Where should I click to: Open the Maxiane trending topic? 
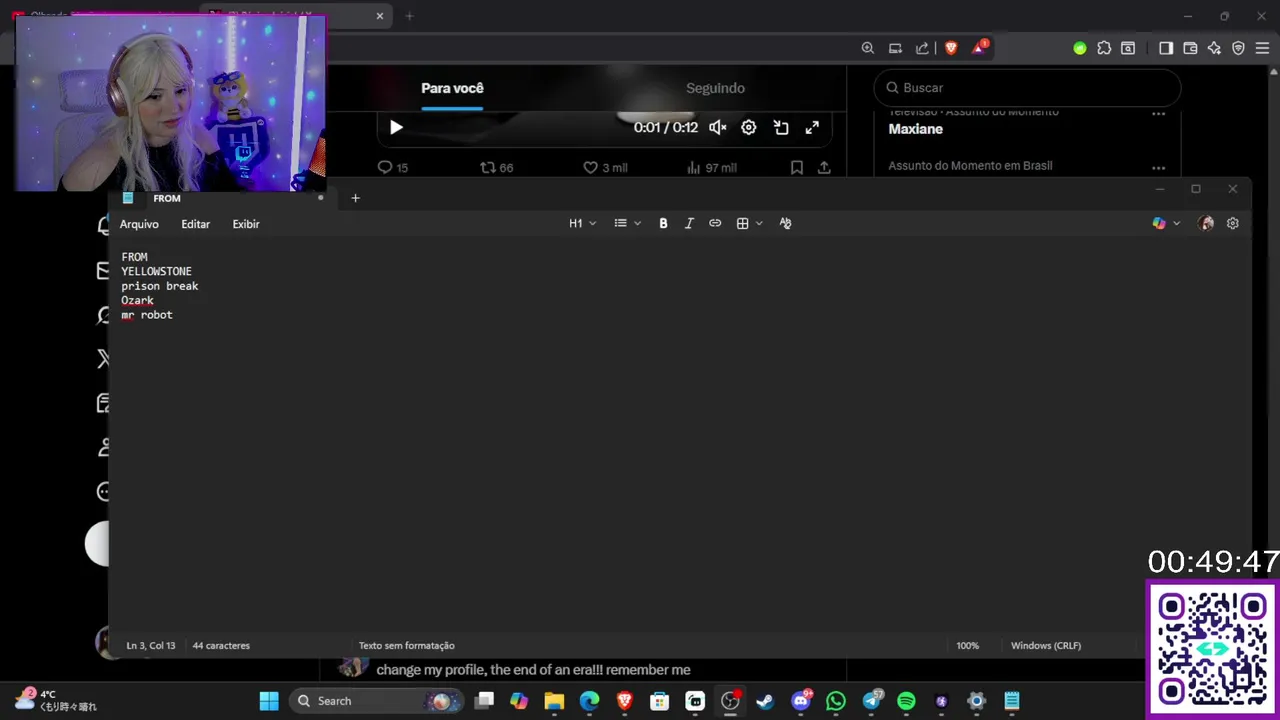[916, 129]
